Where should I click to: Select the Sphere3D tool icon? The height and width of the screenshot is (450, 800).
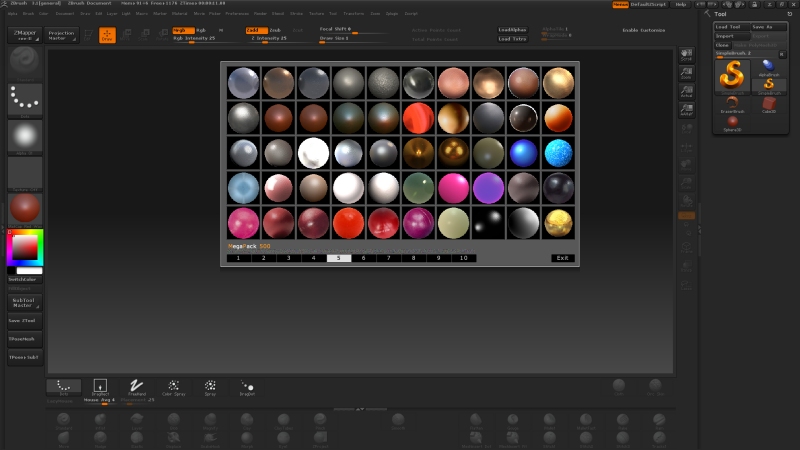coord(733,123)
